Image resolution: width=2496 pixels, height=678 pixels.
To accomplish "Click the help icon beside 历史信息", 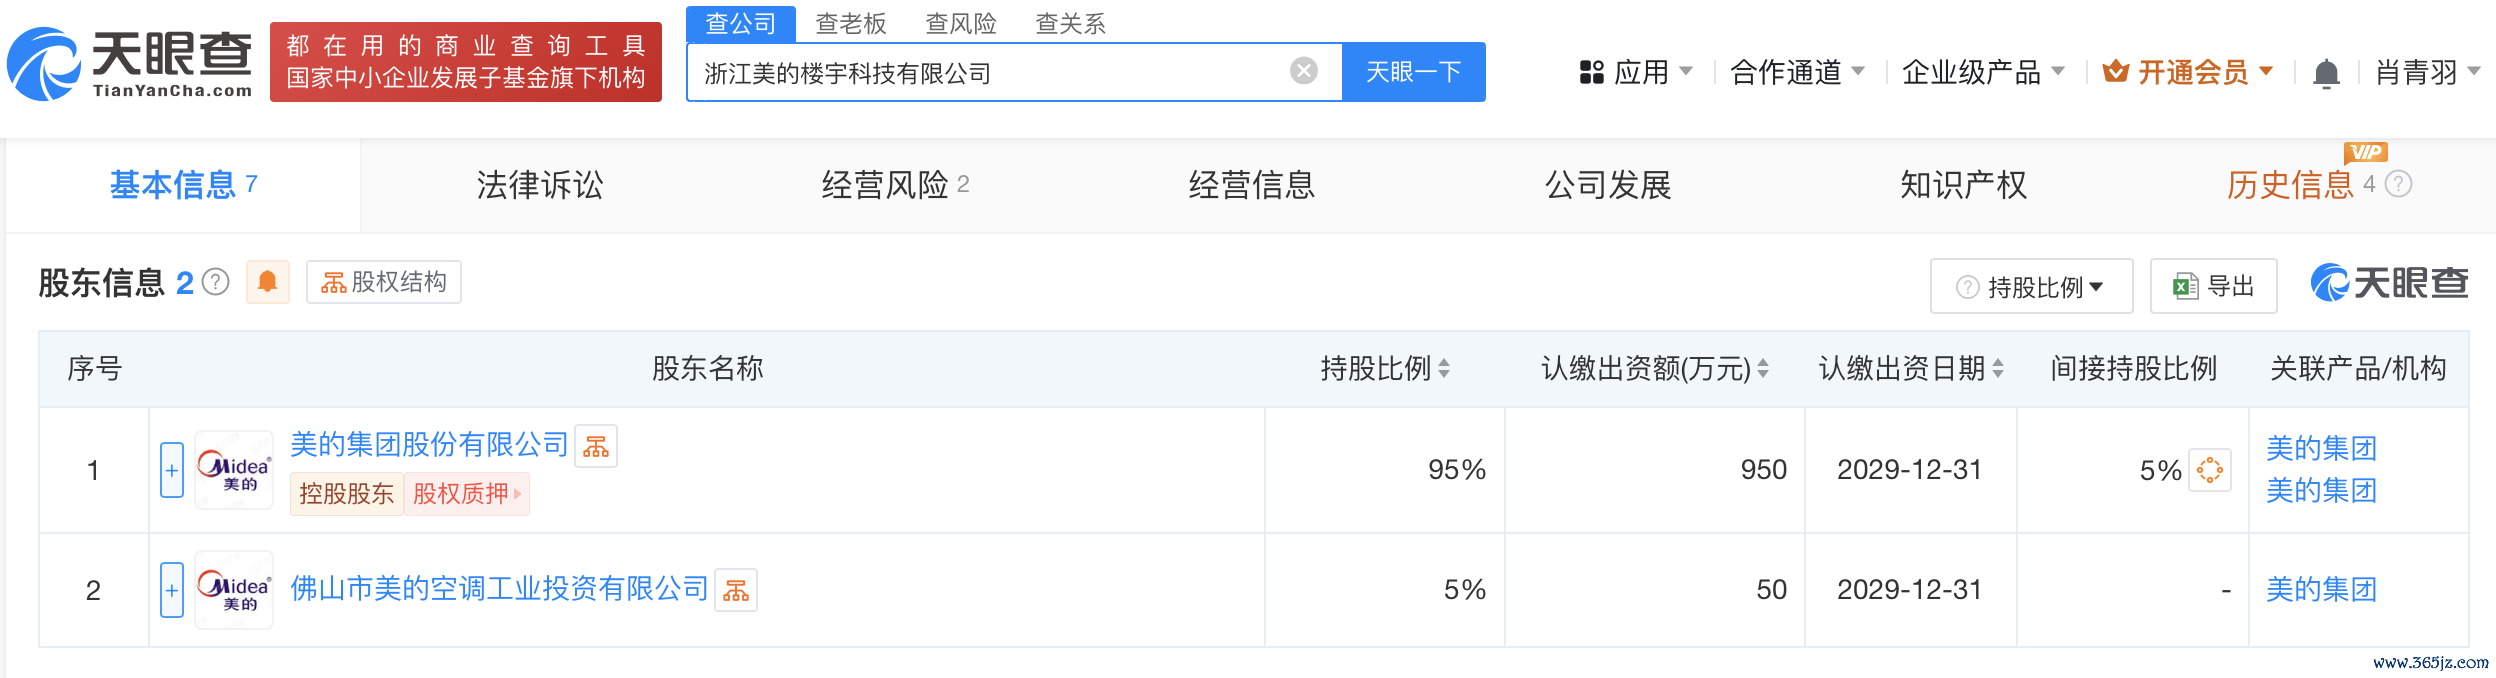I will click(2399, 184).
